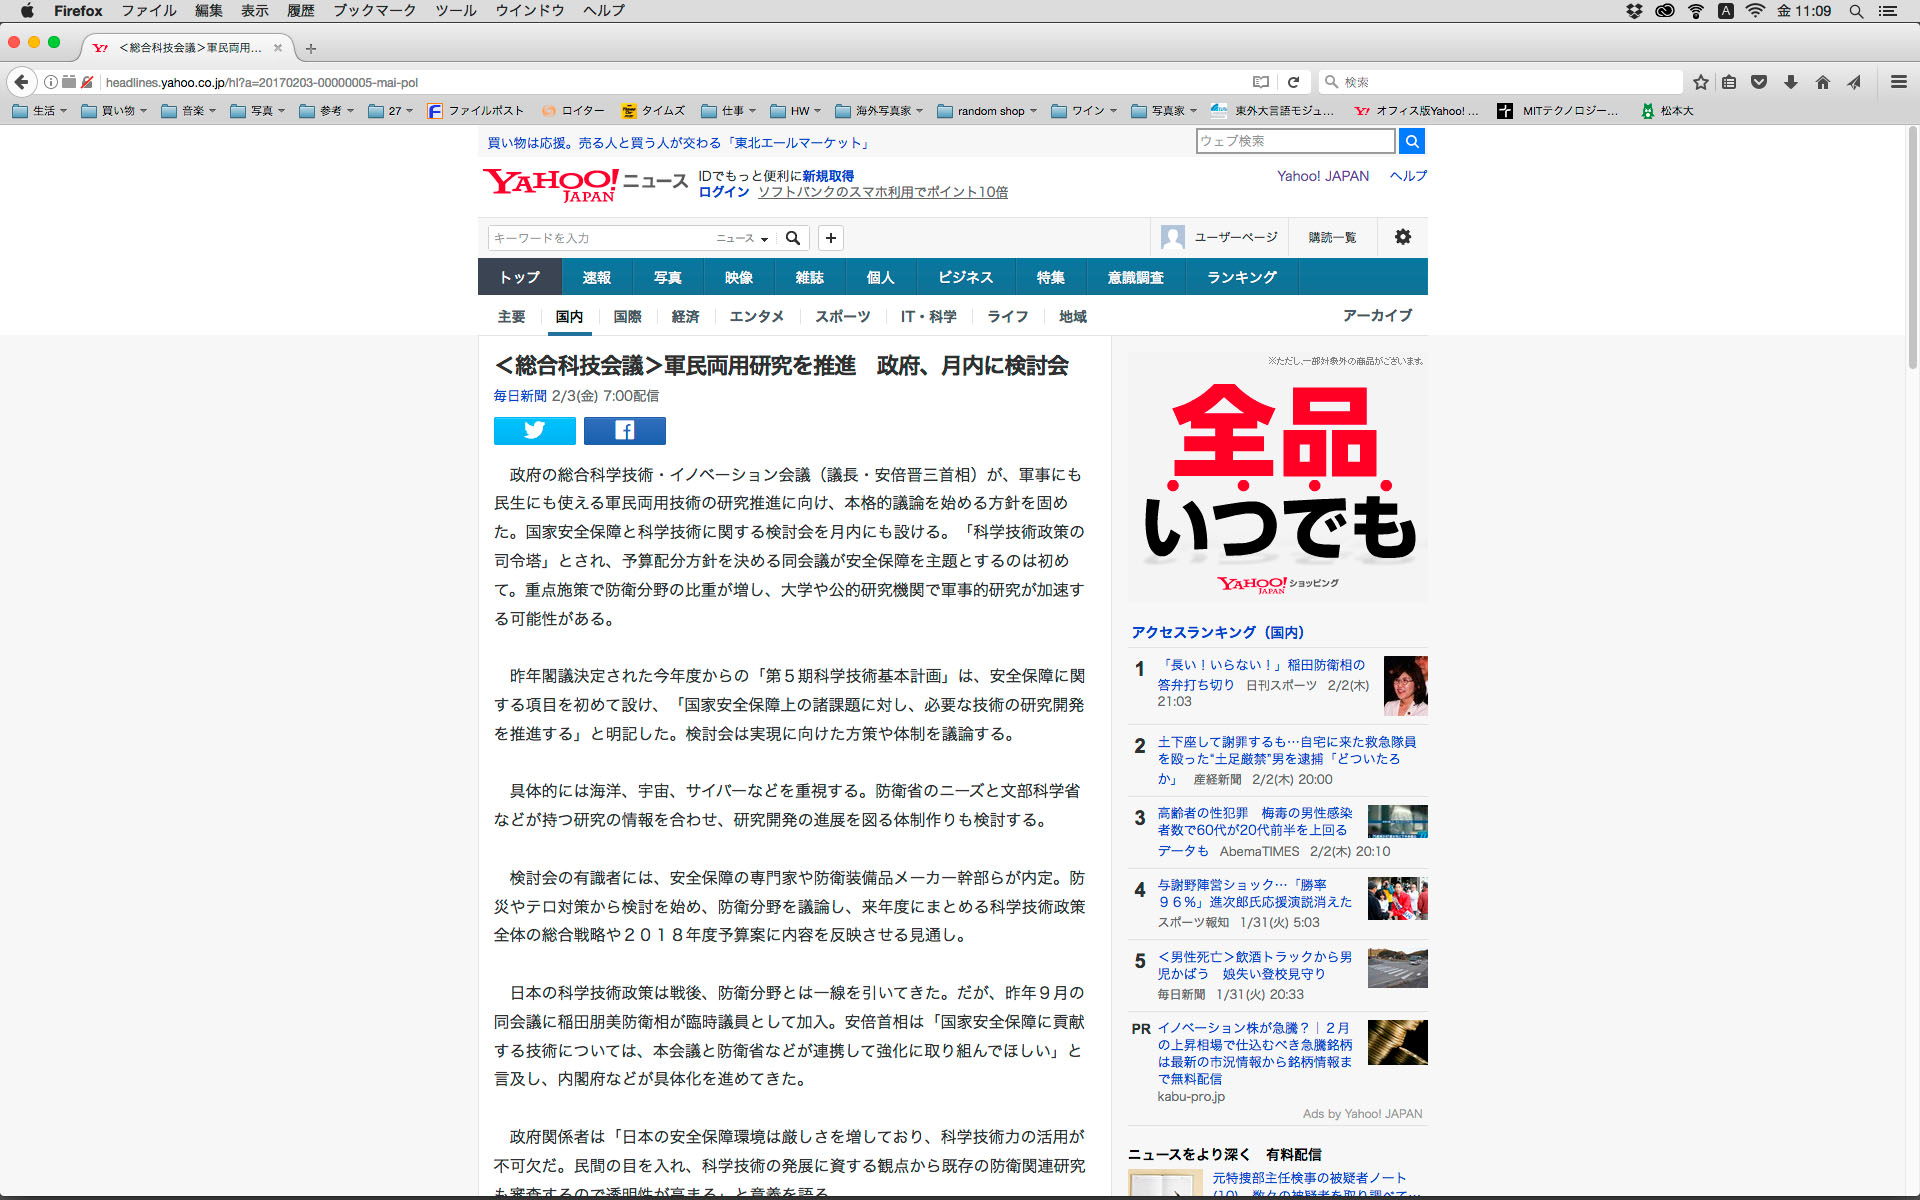Expand the ニュース search category dropdown
This screenshot has width=1920, height=1200.
(x=742, y=238)
